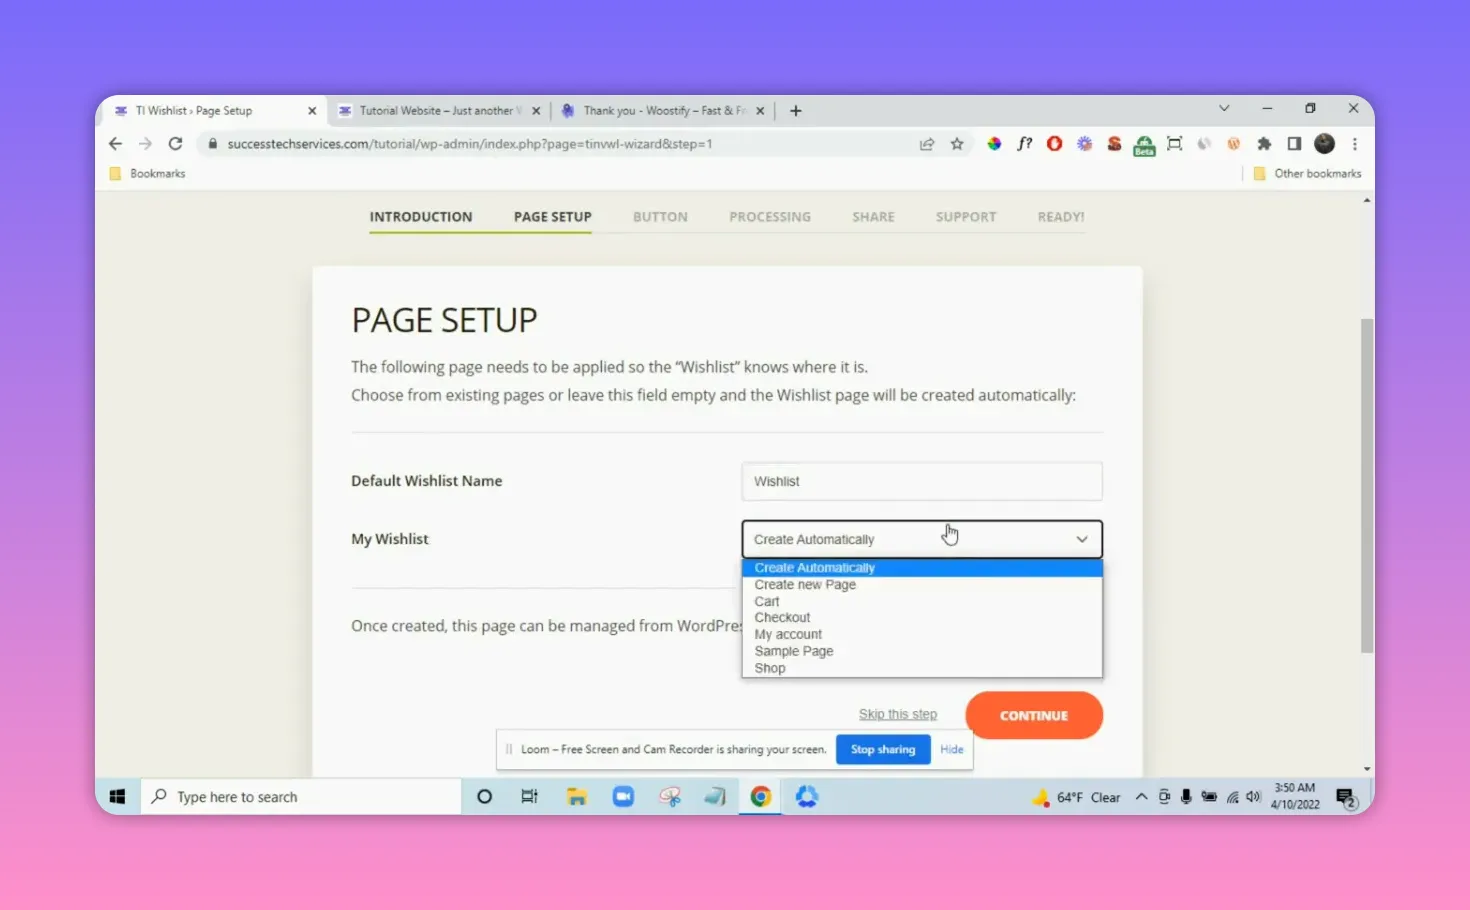Click Stop sharing in the Loom banner
Image resolution: width=1470 pixels, height=910 pixels.
(x=882, y=748)
